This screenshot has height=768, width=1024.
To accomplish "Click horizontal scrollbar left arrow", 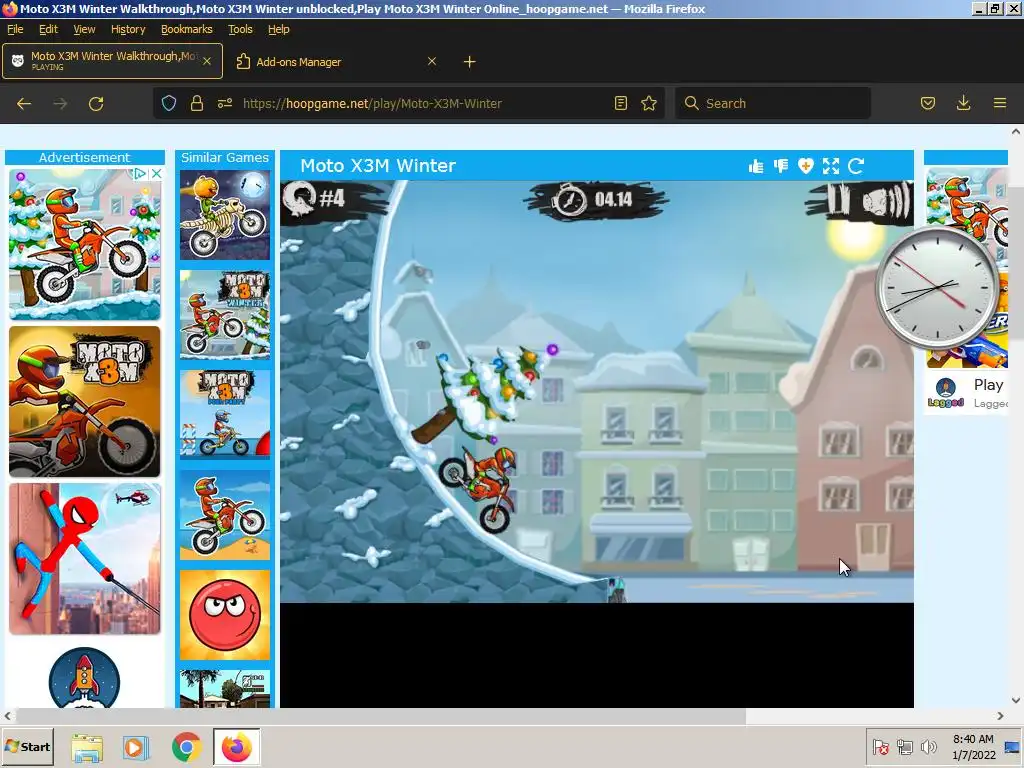I will 7,716.
